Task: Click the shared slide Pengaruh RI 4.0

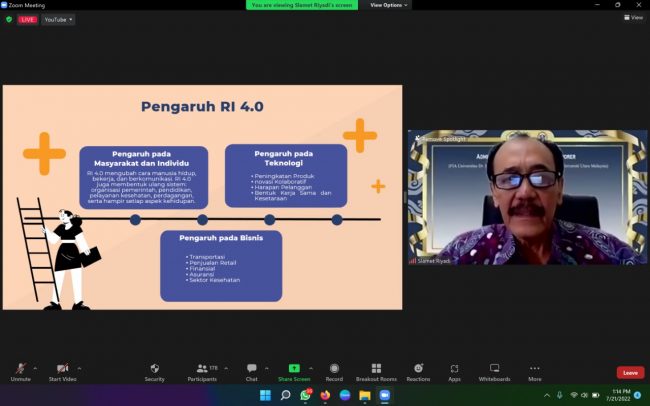Action: [202, 197]
